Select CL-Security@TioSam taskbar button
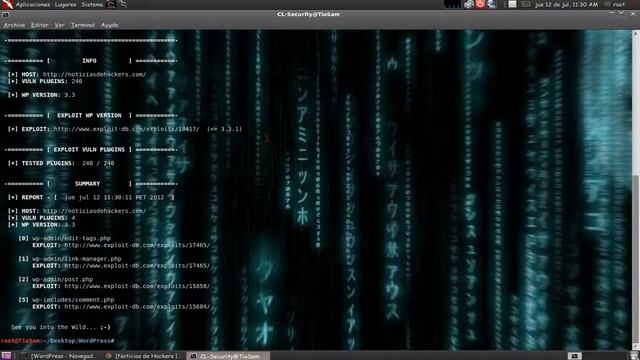This screenshot has height=360, width=640. click(x=229, y=356)
